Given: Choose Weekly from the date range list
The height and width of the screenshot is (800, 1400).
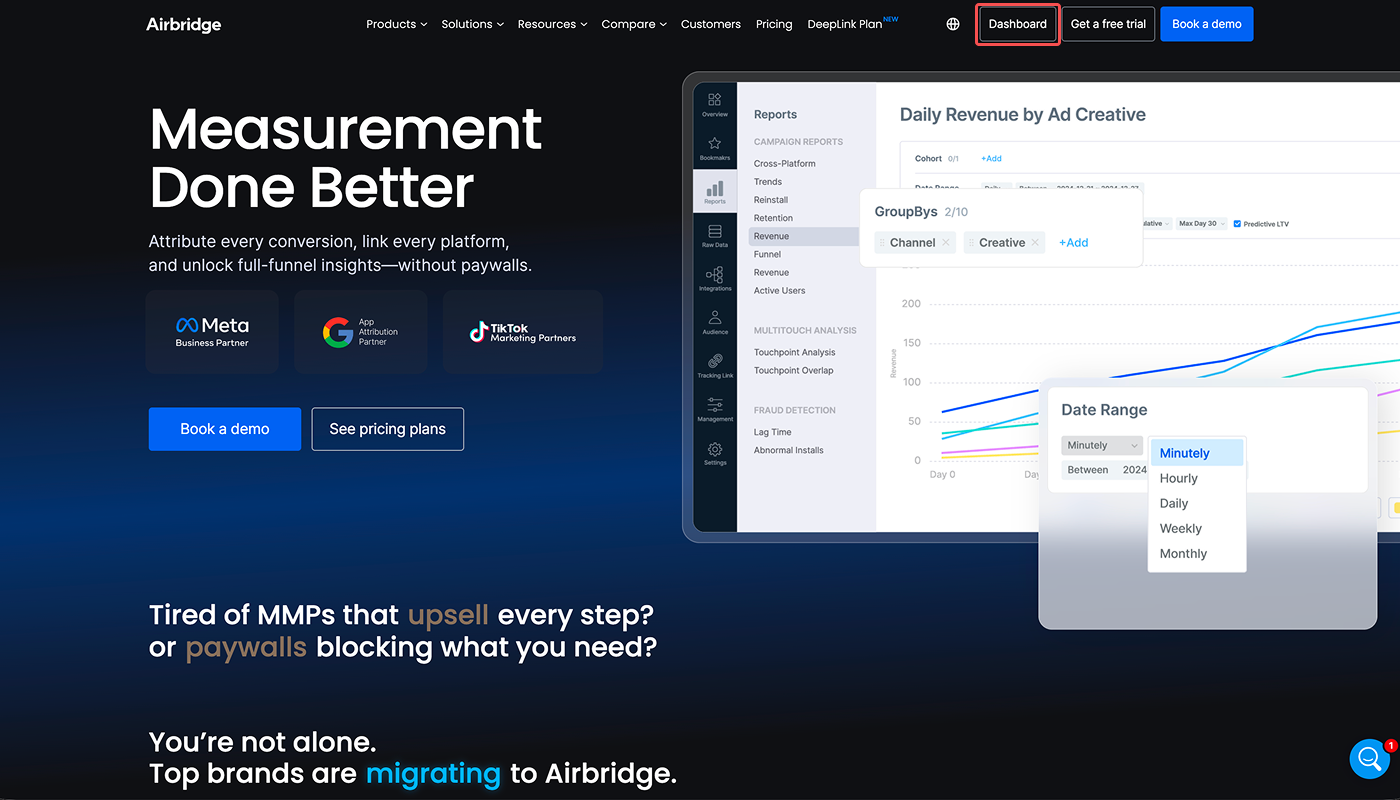Looking at the screenshot, I should click(x=1196, y=528).
